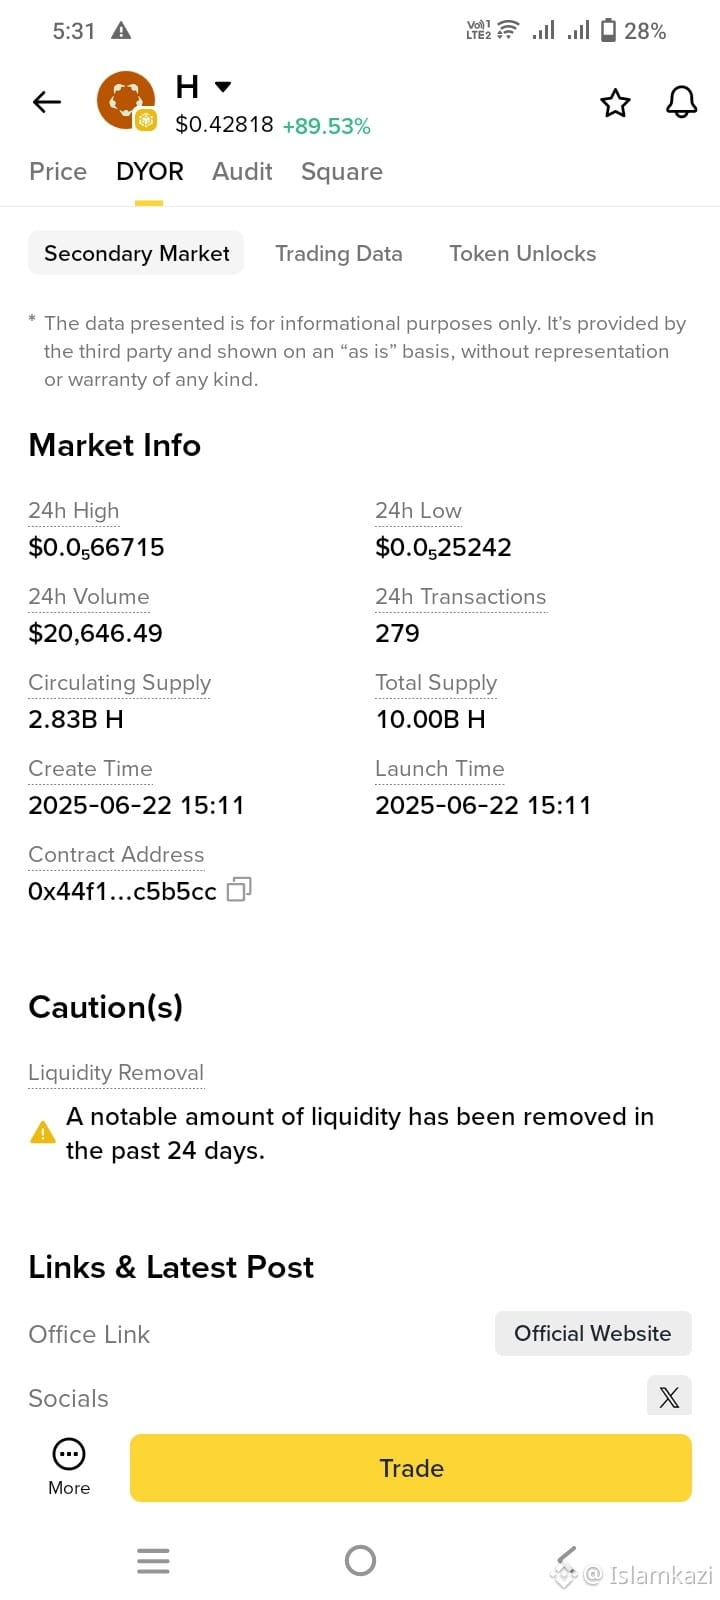Open the X social link icon
The height and width of the screenshot is (1600, 720).
pyautogui.click(x=669, y=1396)
